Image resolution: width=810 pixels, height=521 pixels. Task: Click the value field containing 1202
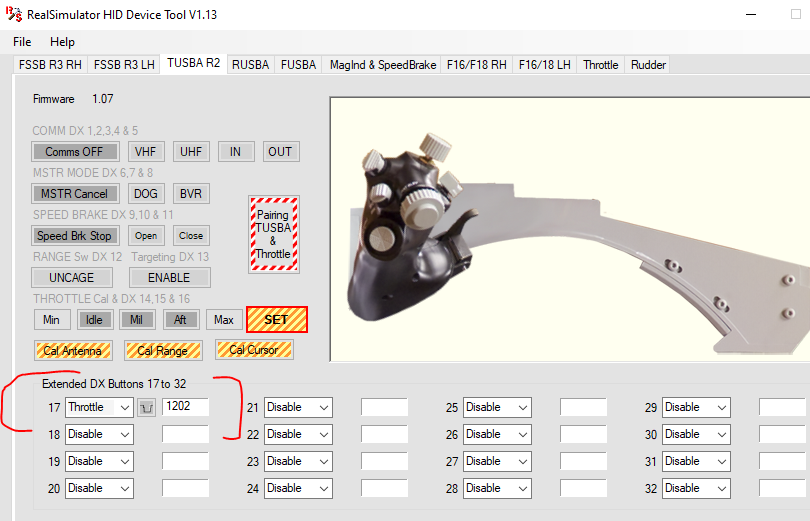185,407
